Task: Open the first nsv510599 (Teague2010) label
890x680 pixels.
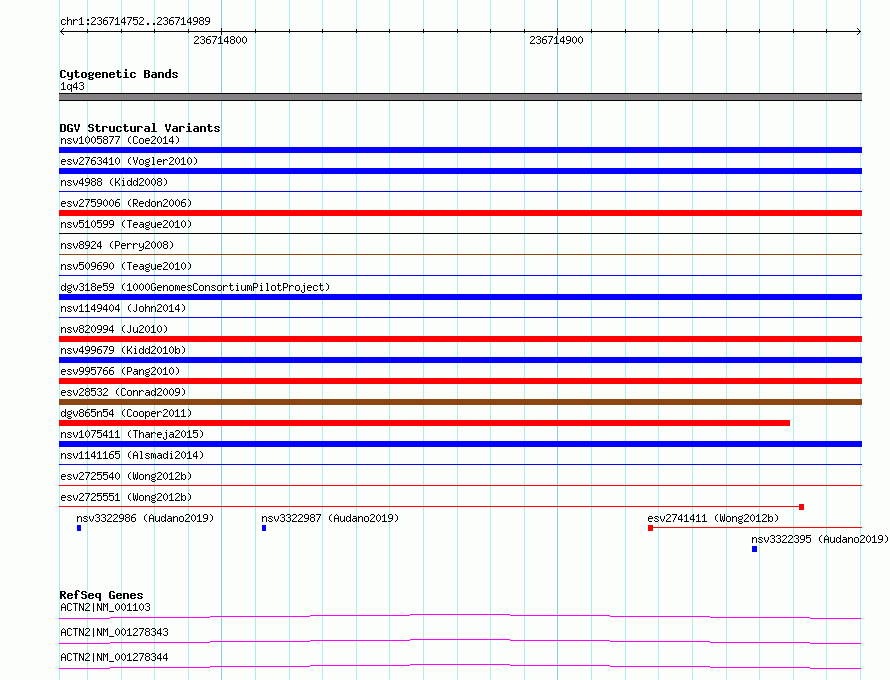Action: (126, 224)
